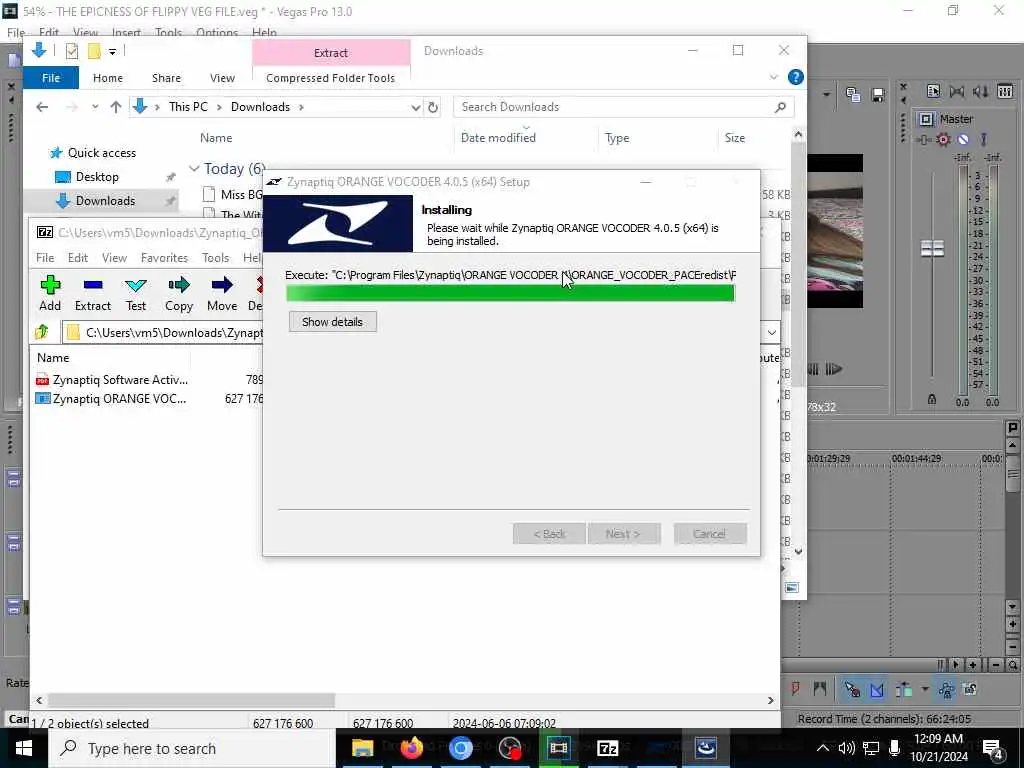Collapse the Today (6) group in Explorer
The height and width of the screenshot is (768, 1024).
coord(194,169)
